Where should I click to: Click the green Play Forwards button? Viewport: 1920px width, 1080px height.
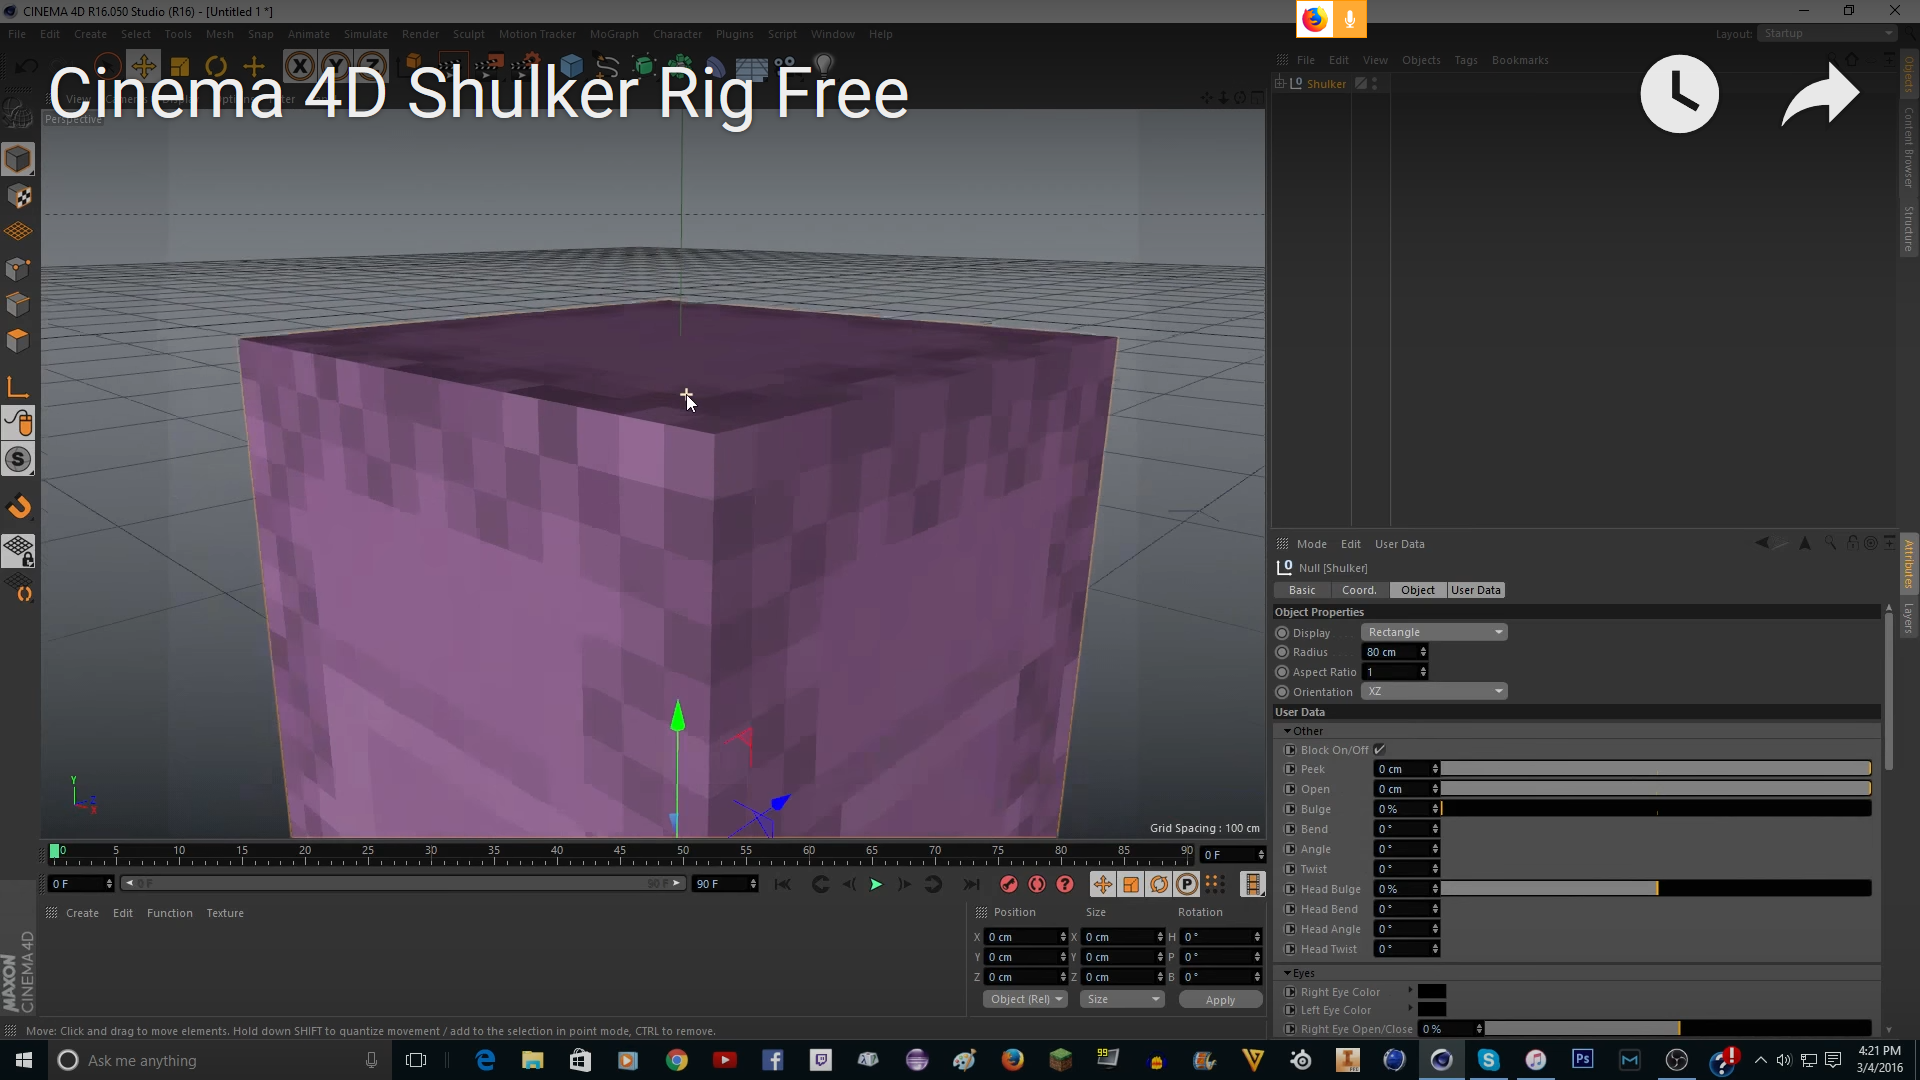coord(876,884)
